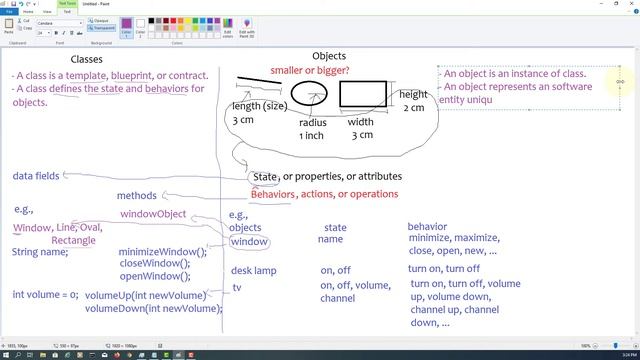
Task: Open the Mail app taskbar icon
Action: click(x=104, y=355)
